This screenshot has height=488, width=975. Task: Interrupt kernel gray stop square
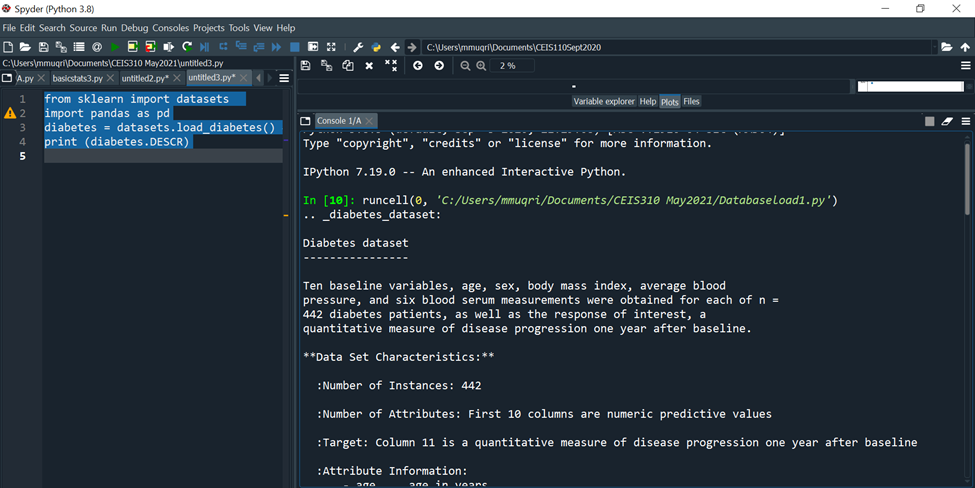point(930,121)
